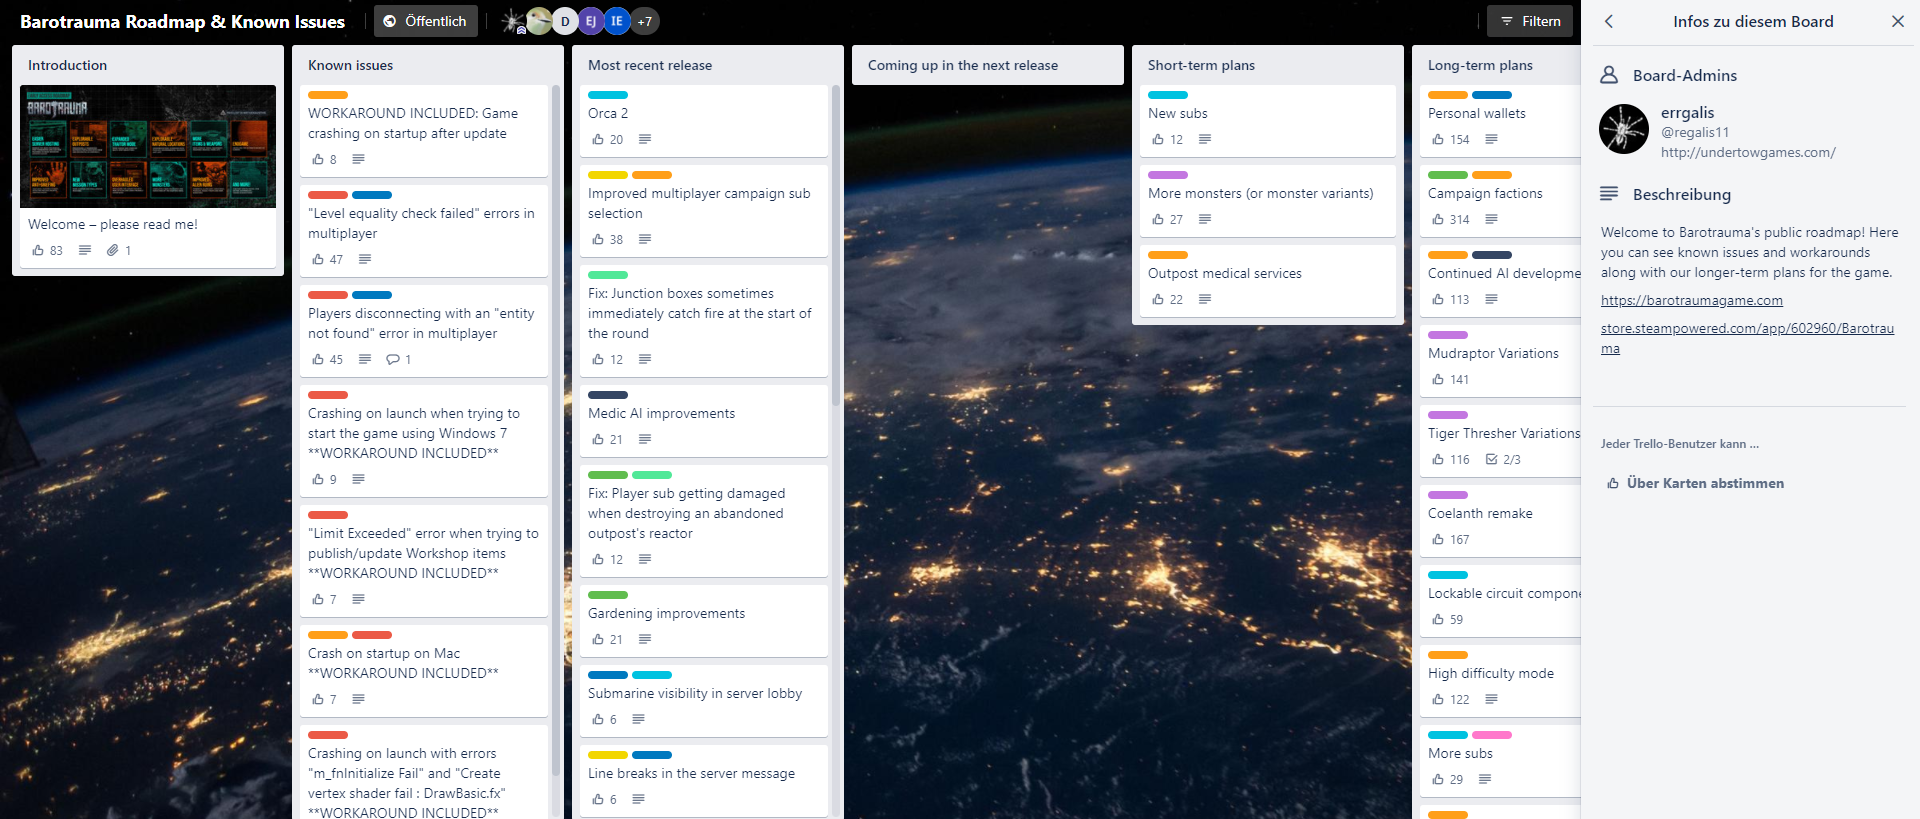
Task: Open the Welcome card cover image
Action: point(148,147)
